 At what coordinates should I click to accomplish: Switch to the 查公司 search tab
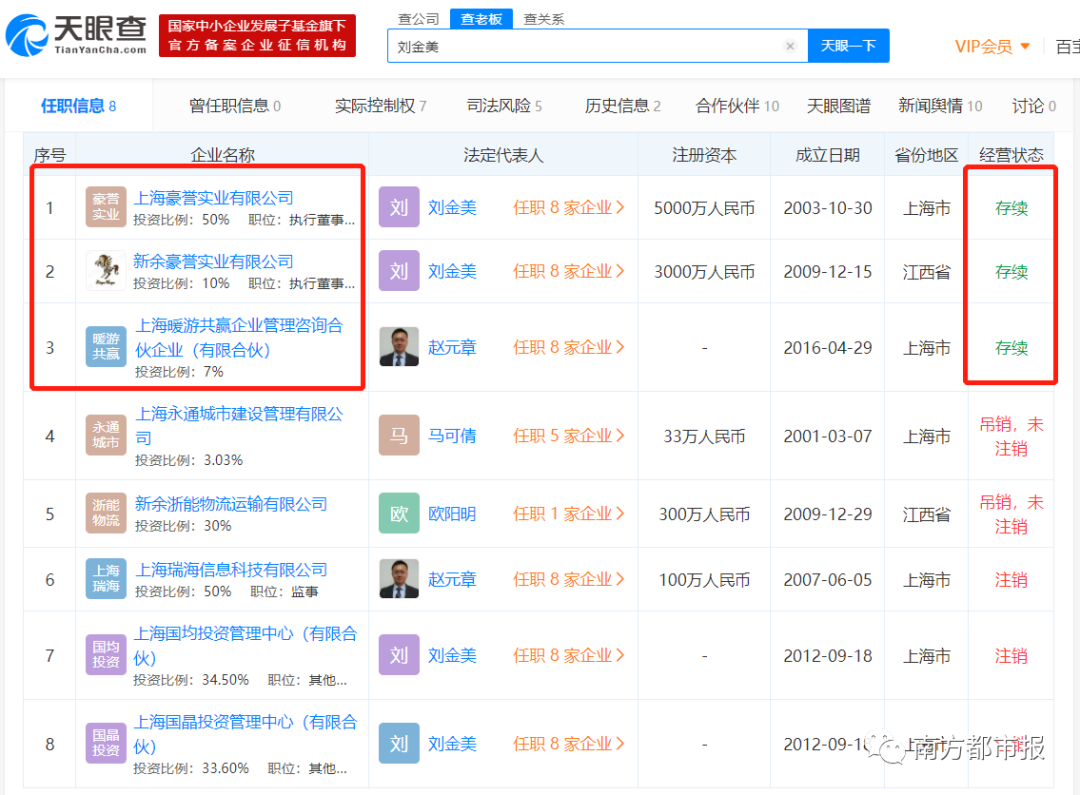tap(418, 19)
